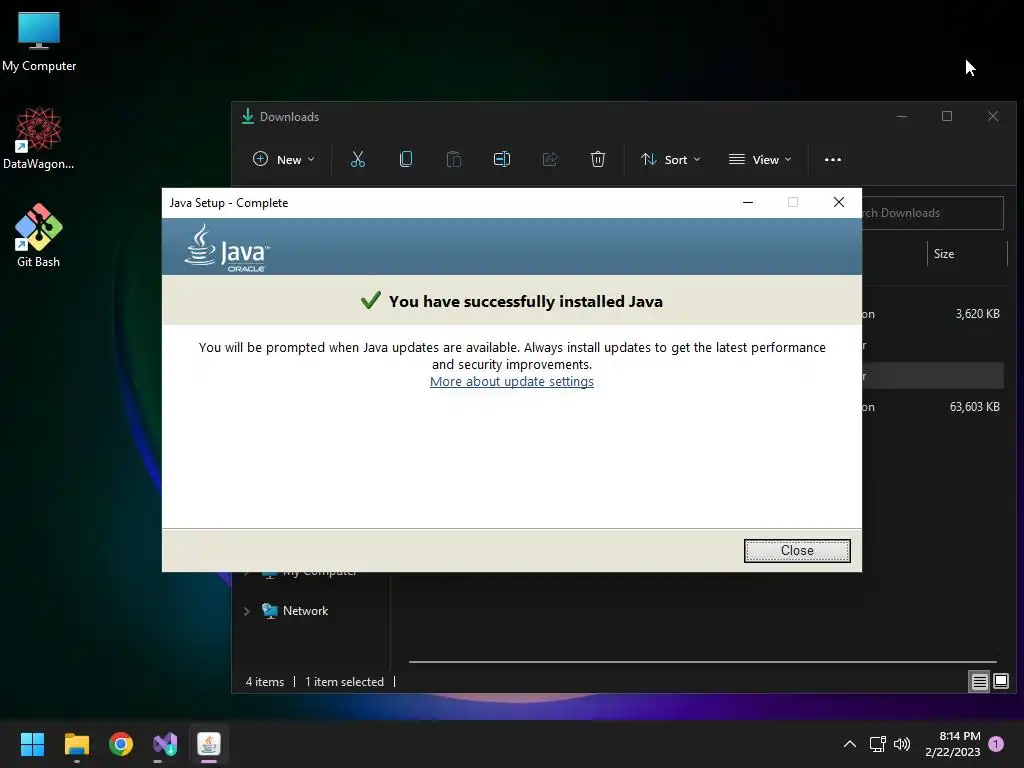This screenshot has width=1024, height=768.
Task: Click the Java installer taskbar icon
Action: tap(209, 744)
